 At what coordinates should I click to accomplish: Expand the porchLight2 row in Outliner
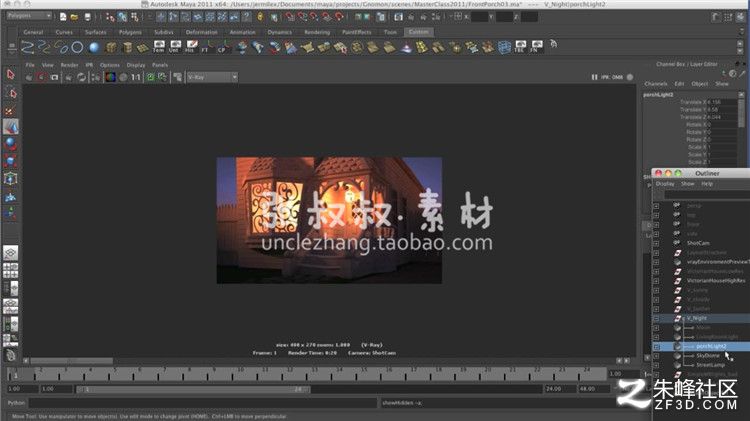(x=656, y=346)
